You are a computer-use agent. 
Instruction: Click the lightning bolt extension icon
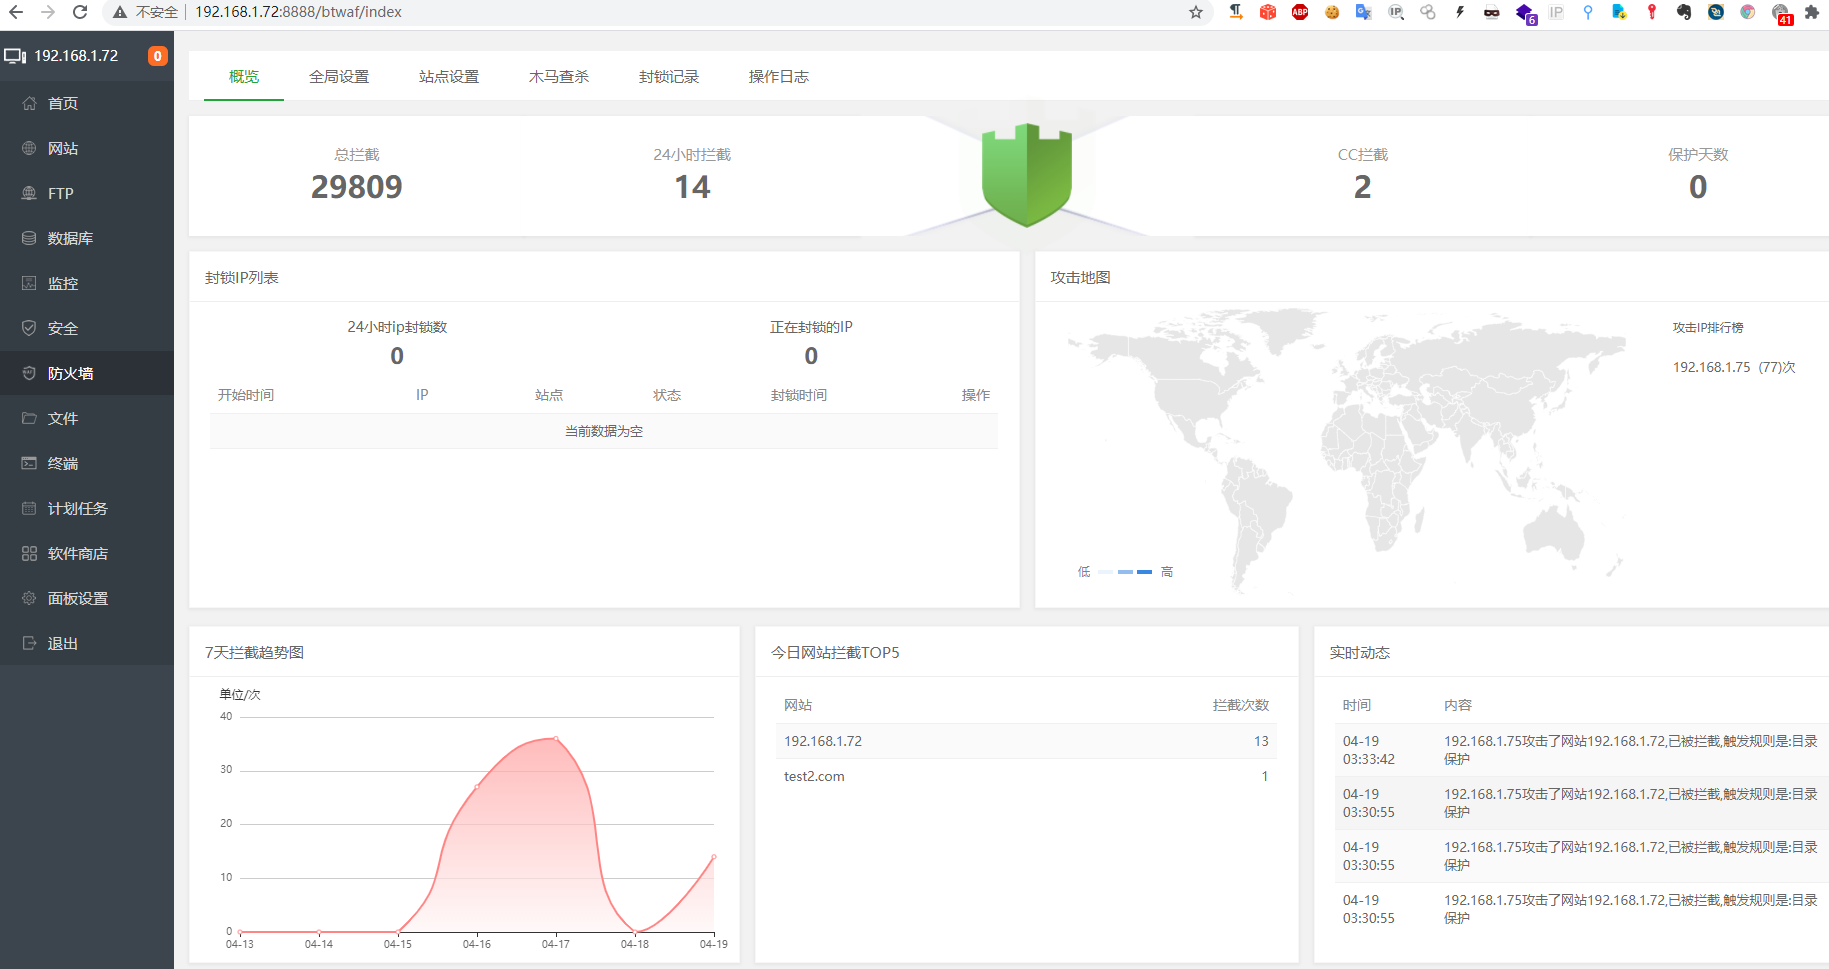pos(1460,12)
